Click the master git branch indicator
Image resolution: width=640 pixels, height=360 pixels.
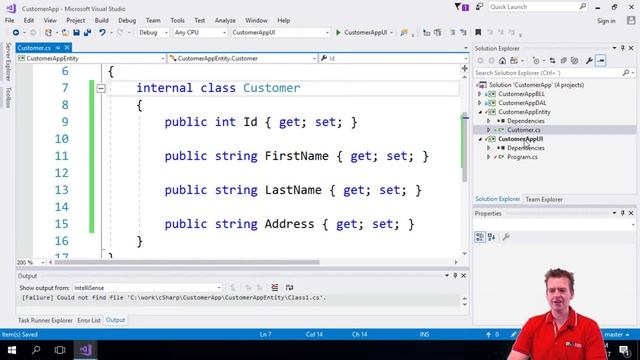(613, 334)
